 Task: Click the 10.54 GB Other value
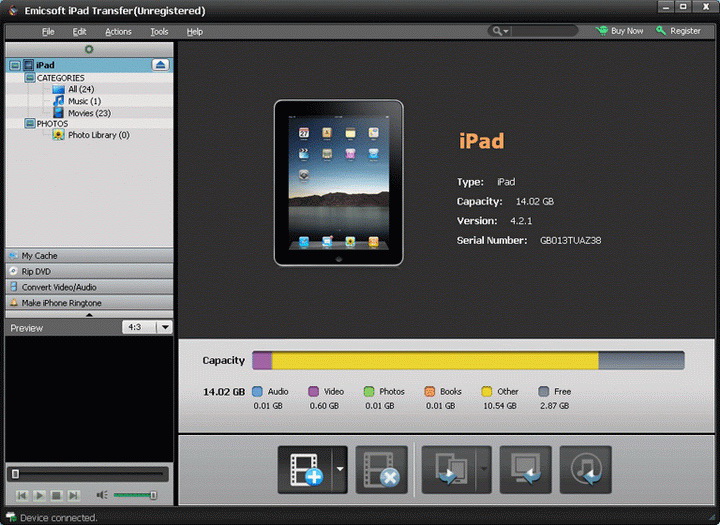(x=500, y=406)
